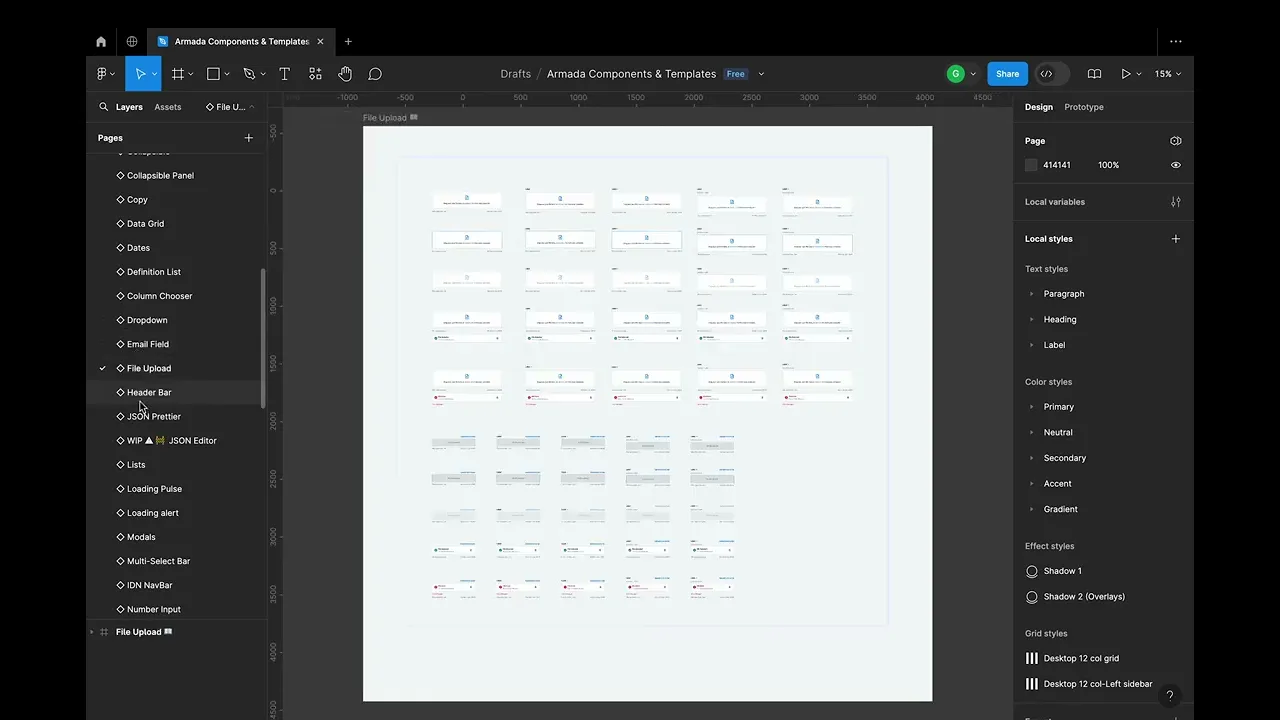Open the help question mark button
1280x720 pixels.
(1170, 696)
